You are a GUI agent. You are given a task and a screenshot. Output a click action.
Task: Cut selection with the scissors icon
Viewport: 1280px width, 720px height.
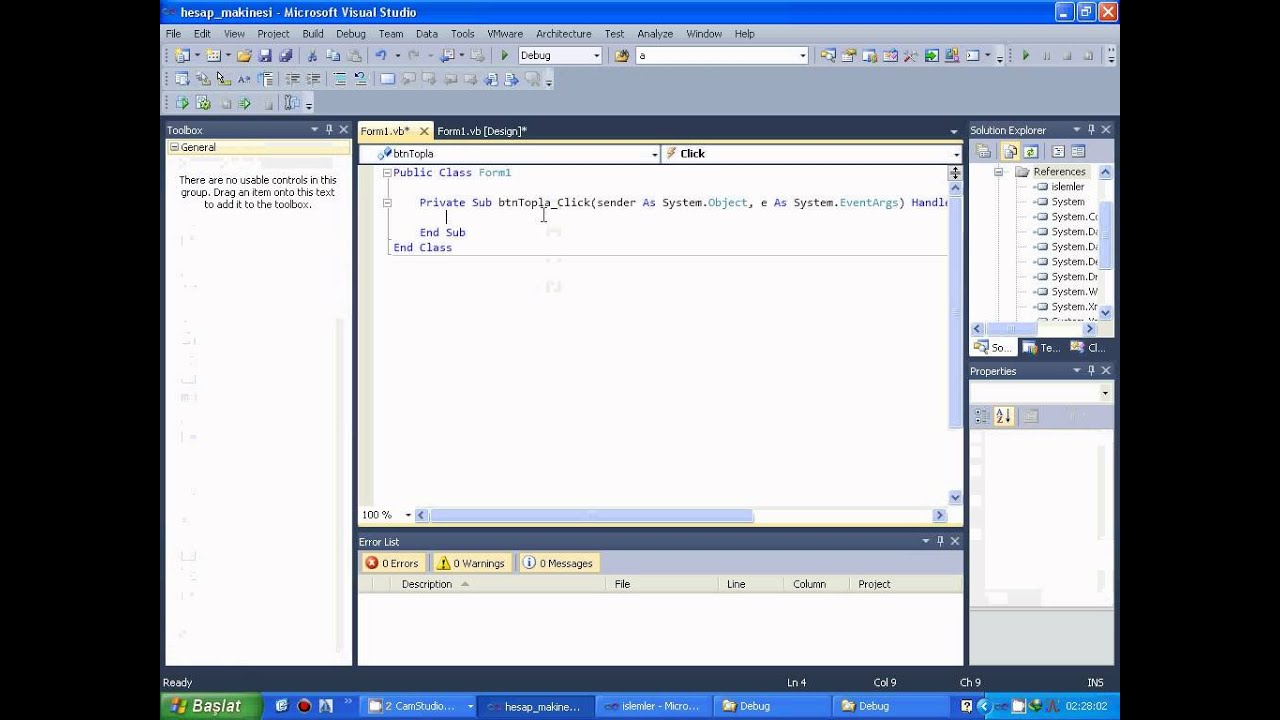click(312, 56)
